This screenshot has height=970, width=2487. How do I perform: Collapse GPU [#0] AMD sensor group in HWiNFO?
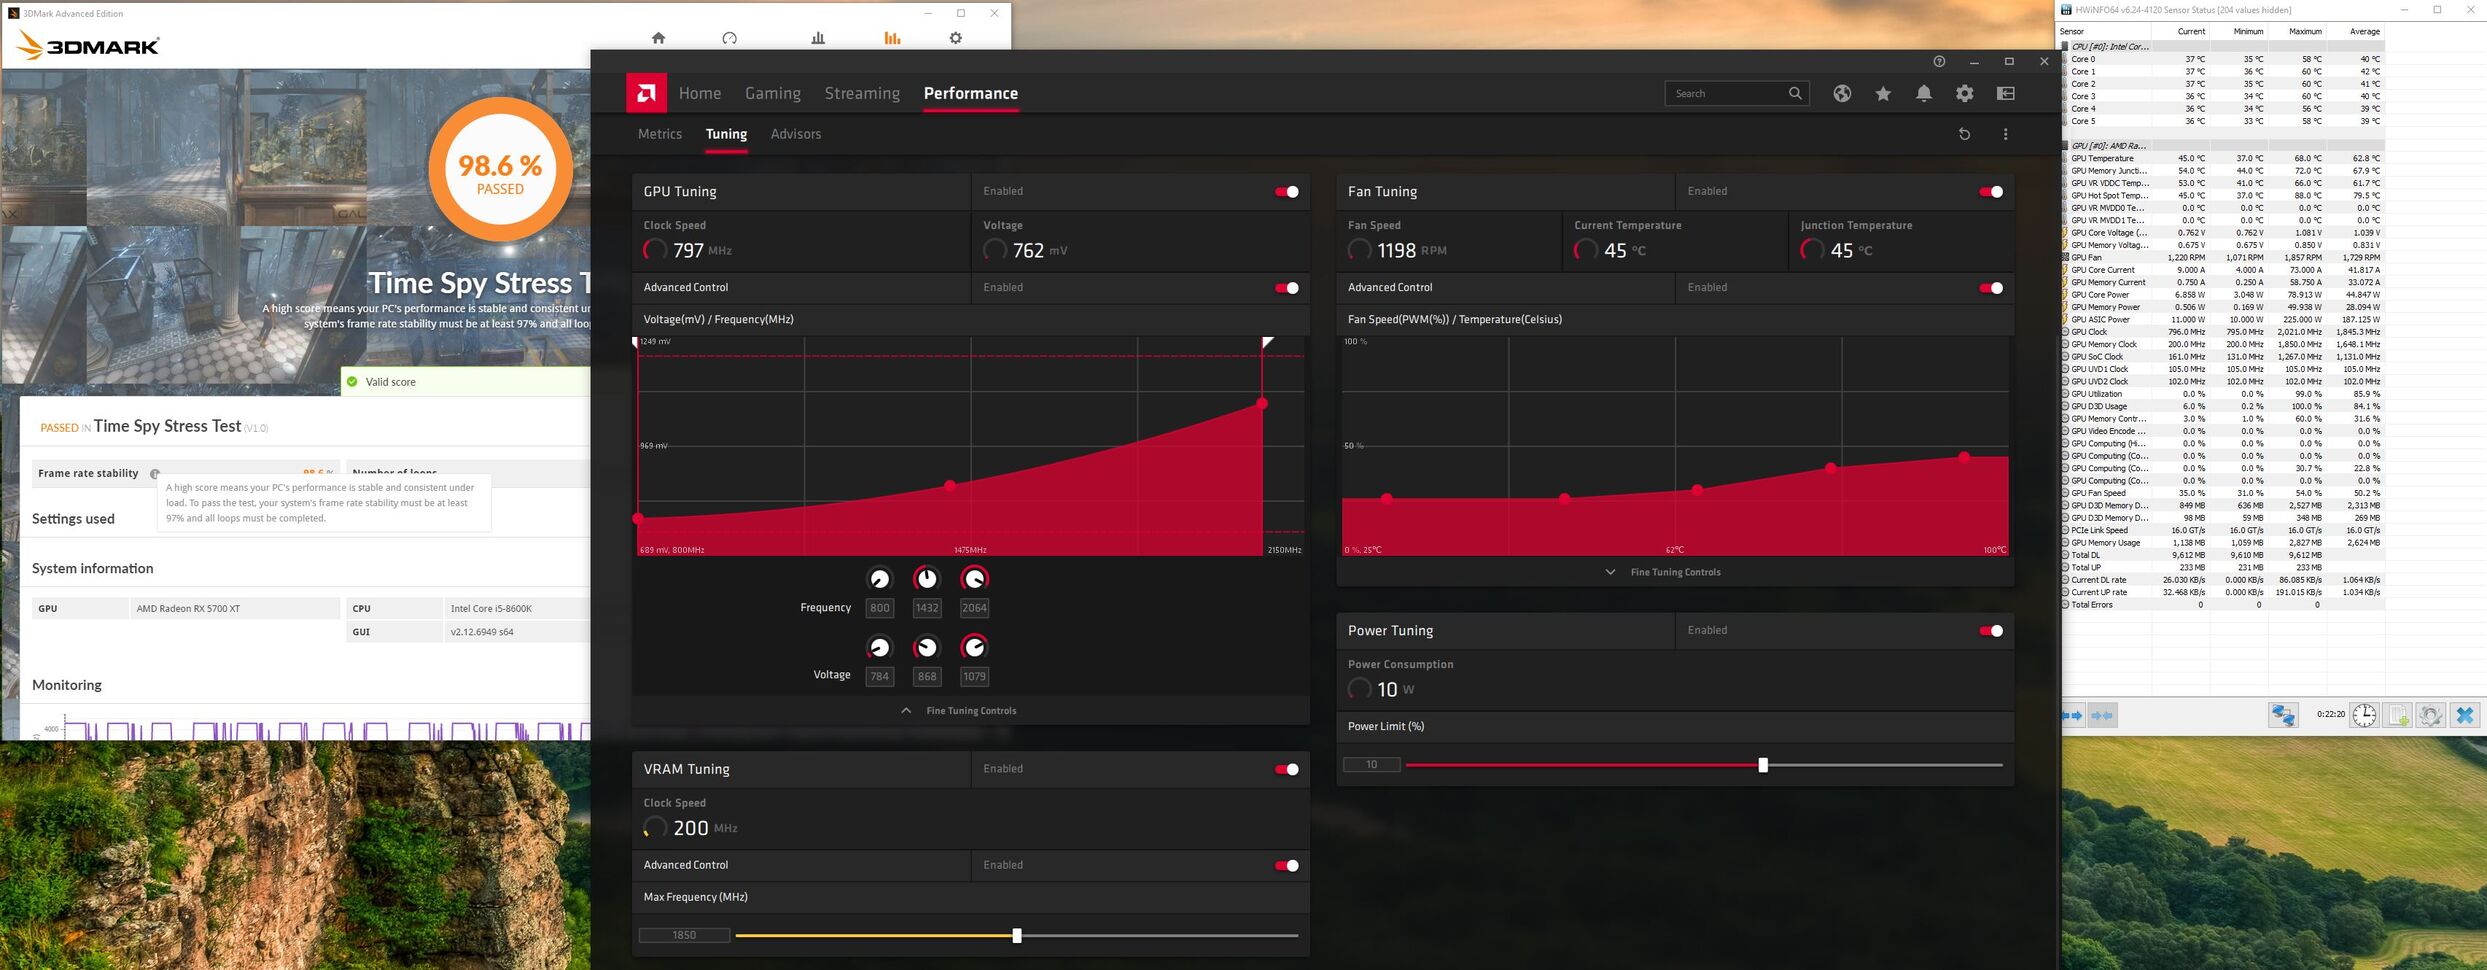click(2107, 146)
